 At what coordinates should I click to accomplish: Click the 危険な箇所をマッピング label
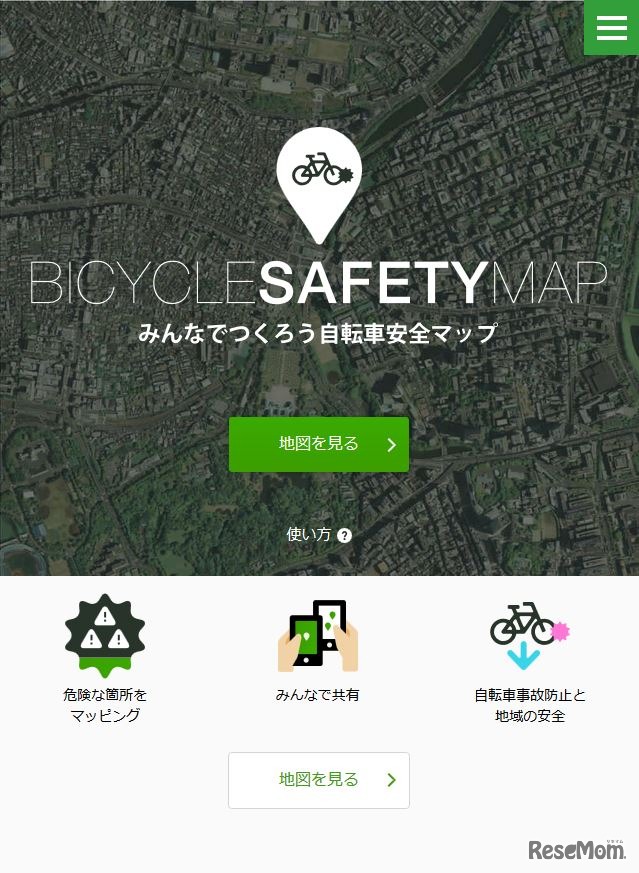(x=105, y=705)
